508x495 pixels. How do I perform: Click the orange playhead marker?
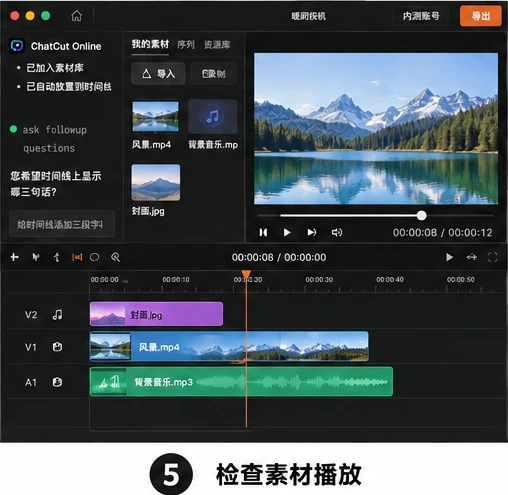coord(246,275)
